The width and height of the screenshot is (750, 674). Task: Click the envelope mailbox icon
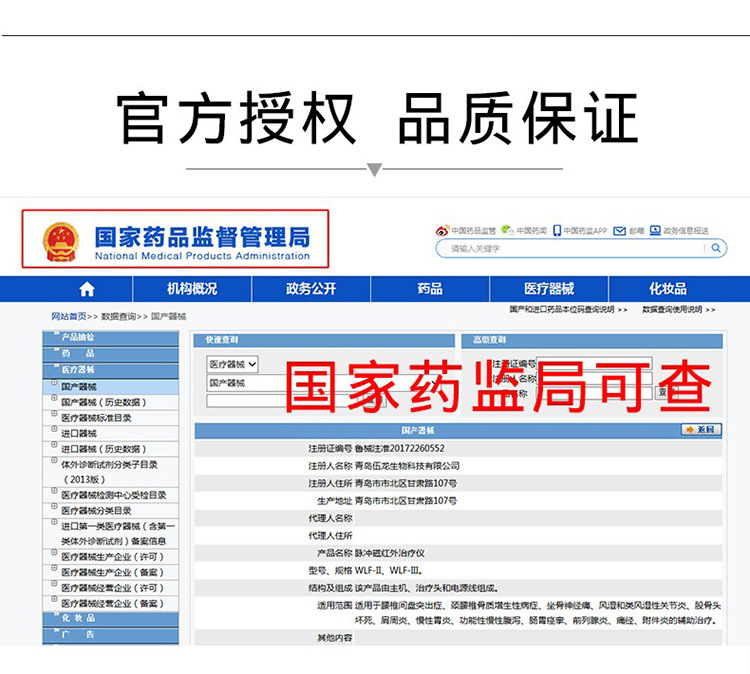point(619,231)
